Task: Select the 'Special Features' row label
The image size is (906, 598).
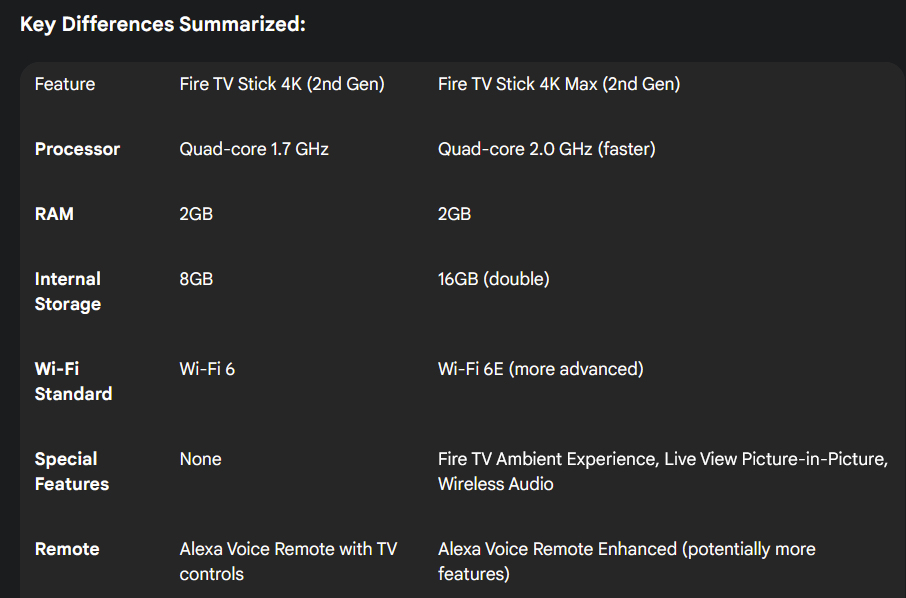Action: click(72, 471)
